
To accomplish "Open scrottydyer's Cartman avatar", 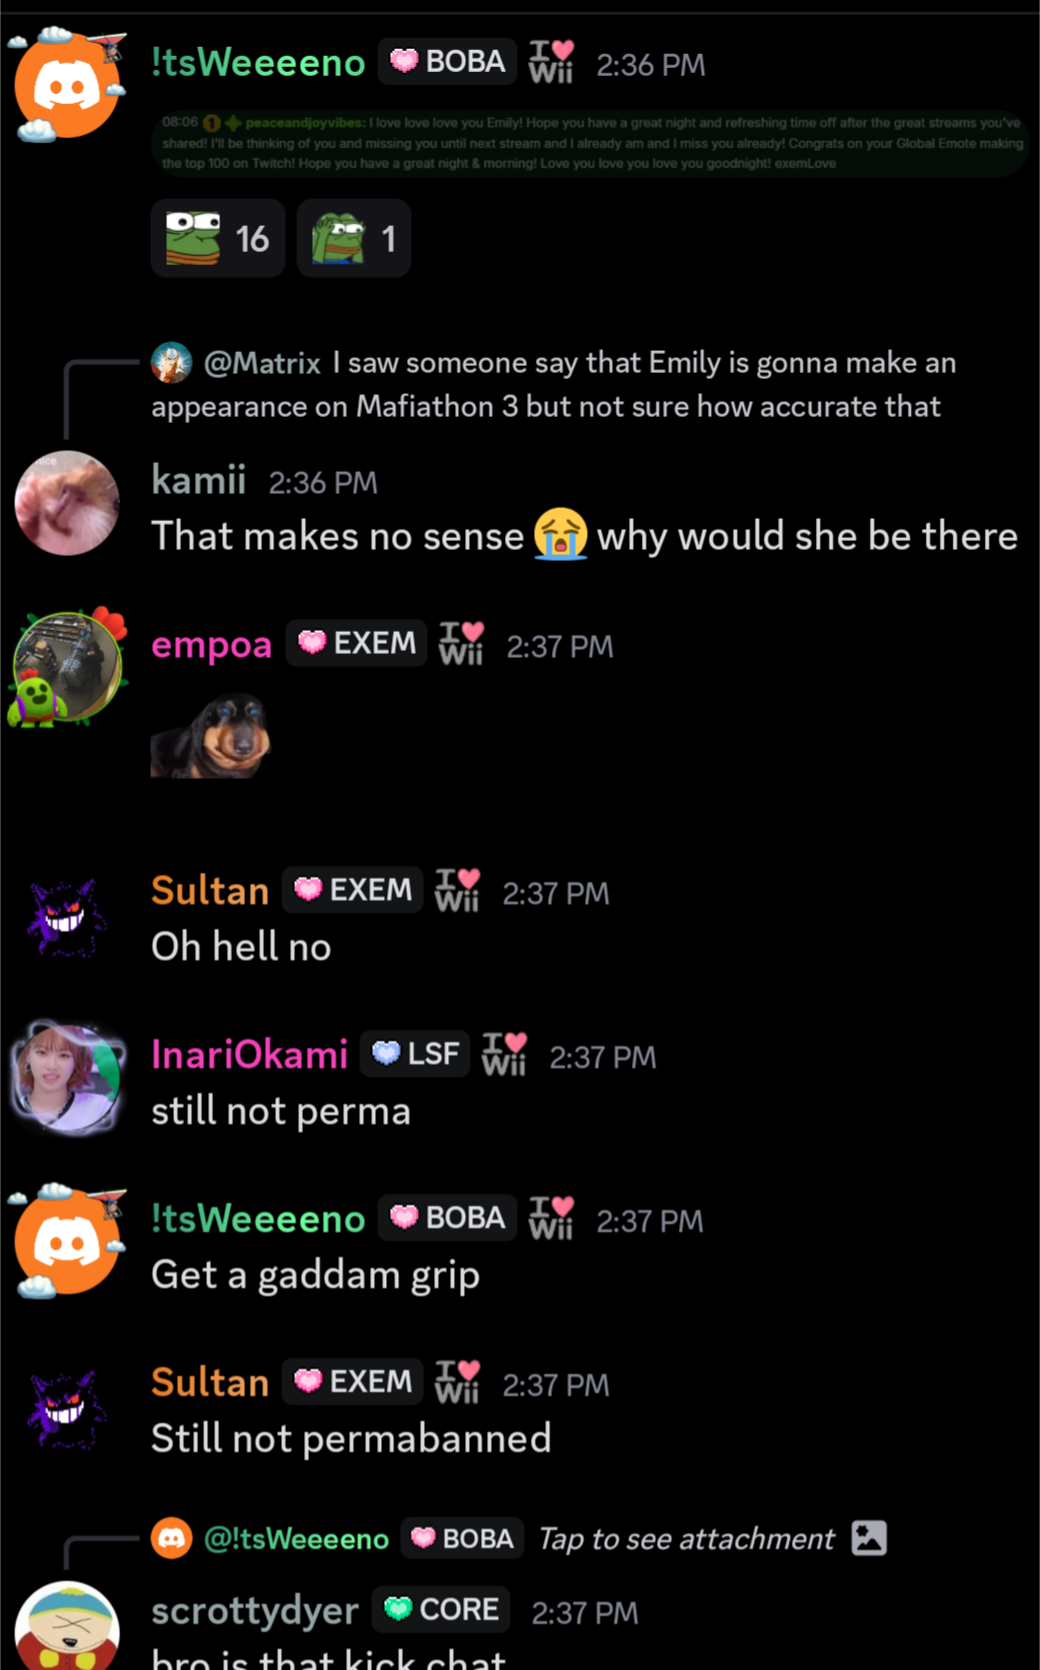I will point(67,1626).
